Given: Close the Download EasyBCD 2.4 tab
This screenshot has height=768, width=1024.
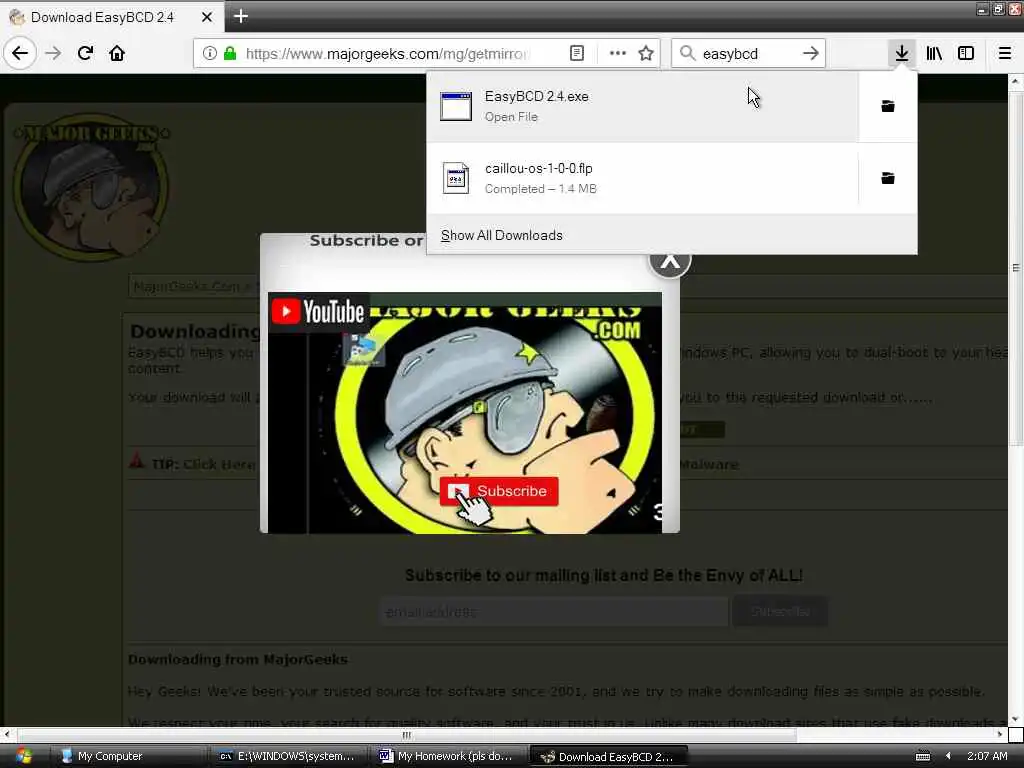Looking at the screenshot, I should point(207,17).
